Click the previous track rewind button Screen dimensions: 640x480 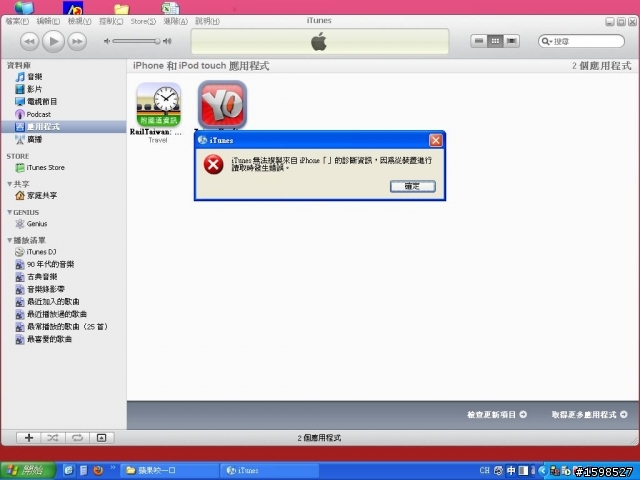pyautogui.click(x=29, y=41)
